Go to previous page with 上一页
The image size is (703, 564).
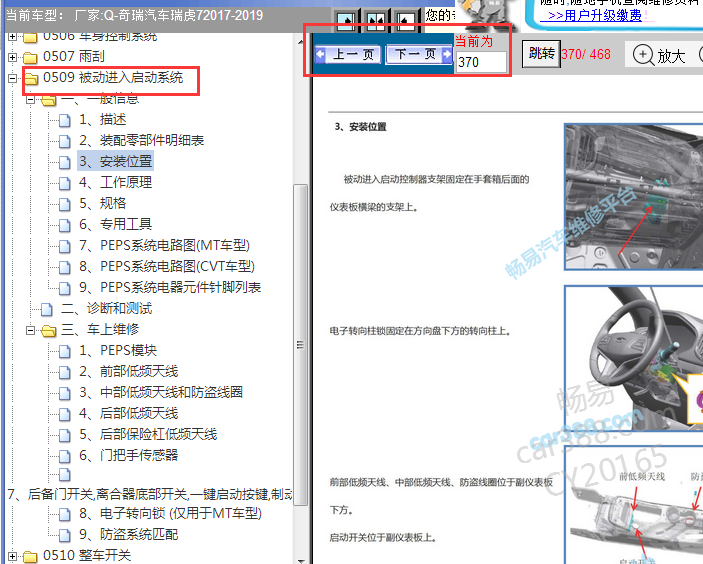coord(348,55)
